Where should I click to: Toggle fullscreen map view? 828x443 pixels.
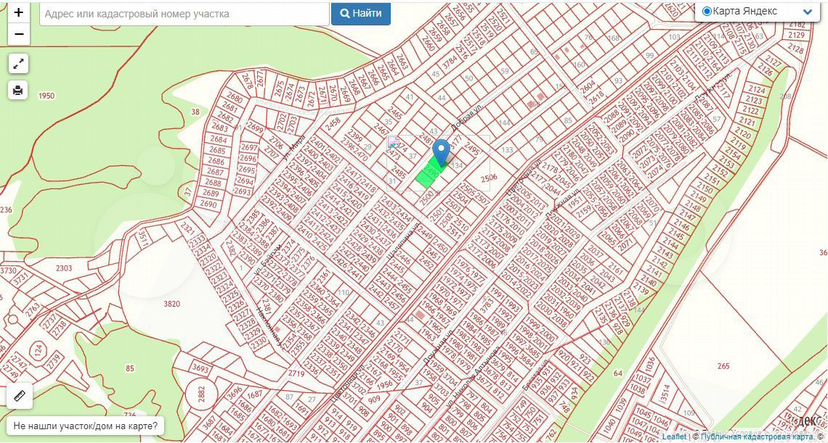pos(18,64)
